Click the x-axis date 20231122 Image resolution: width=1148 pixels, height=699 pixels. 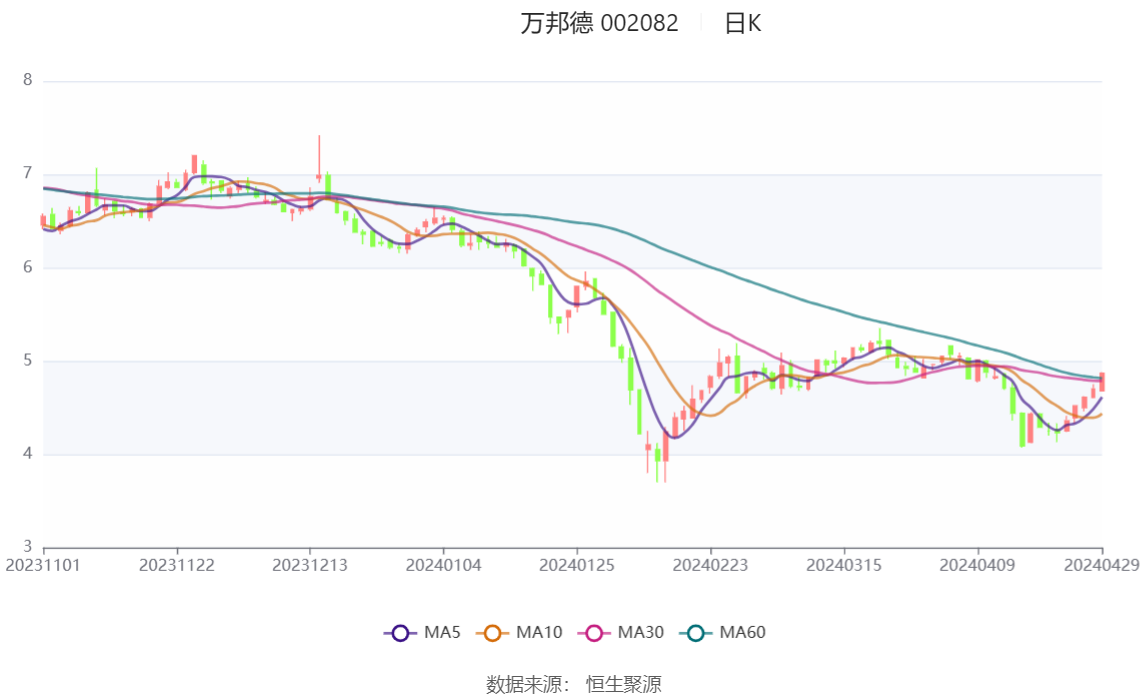[176, 566]
